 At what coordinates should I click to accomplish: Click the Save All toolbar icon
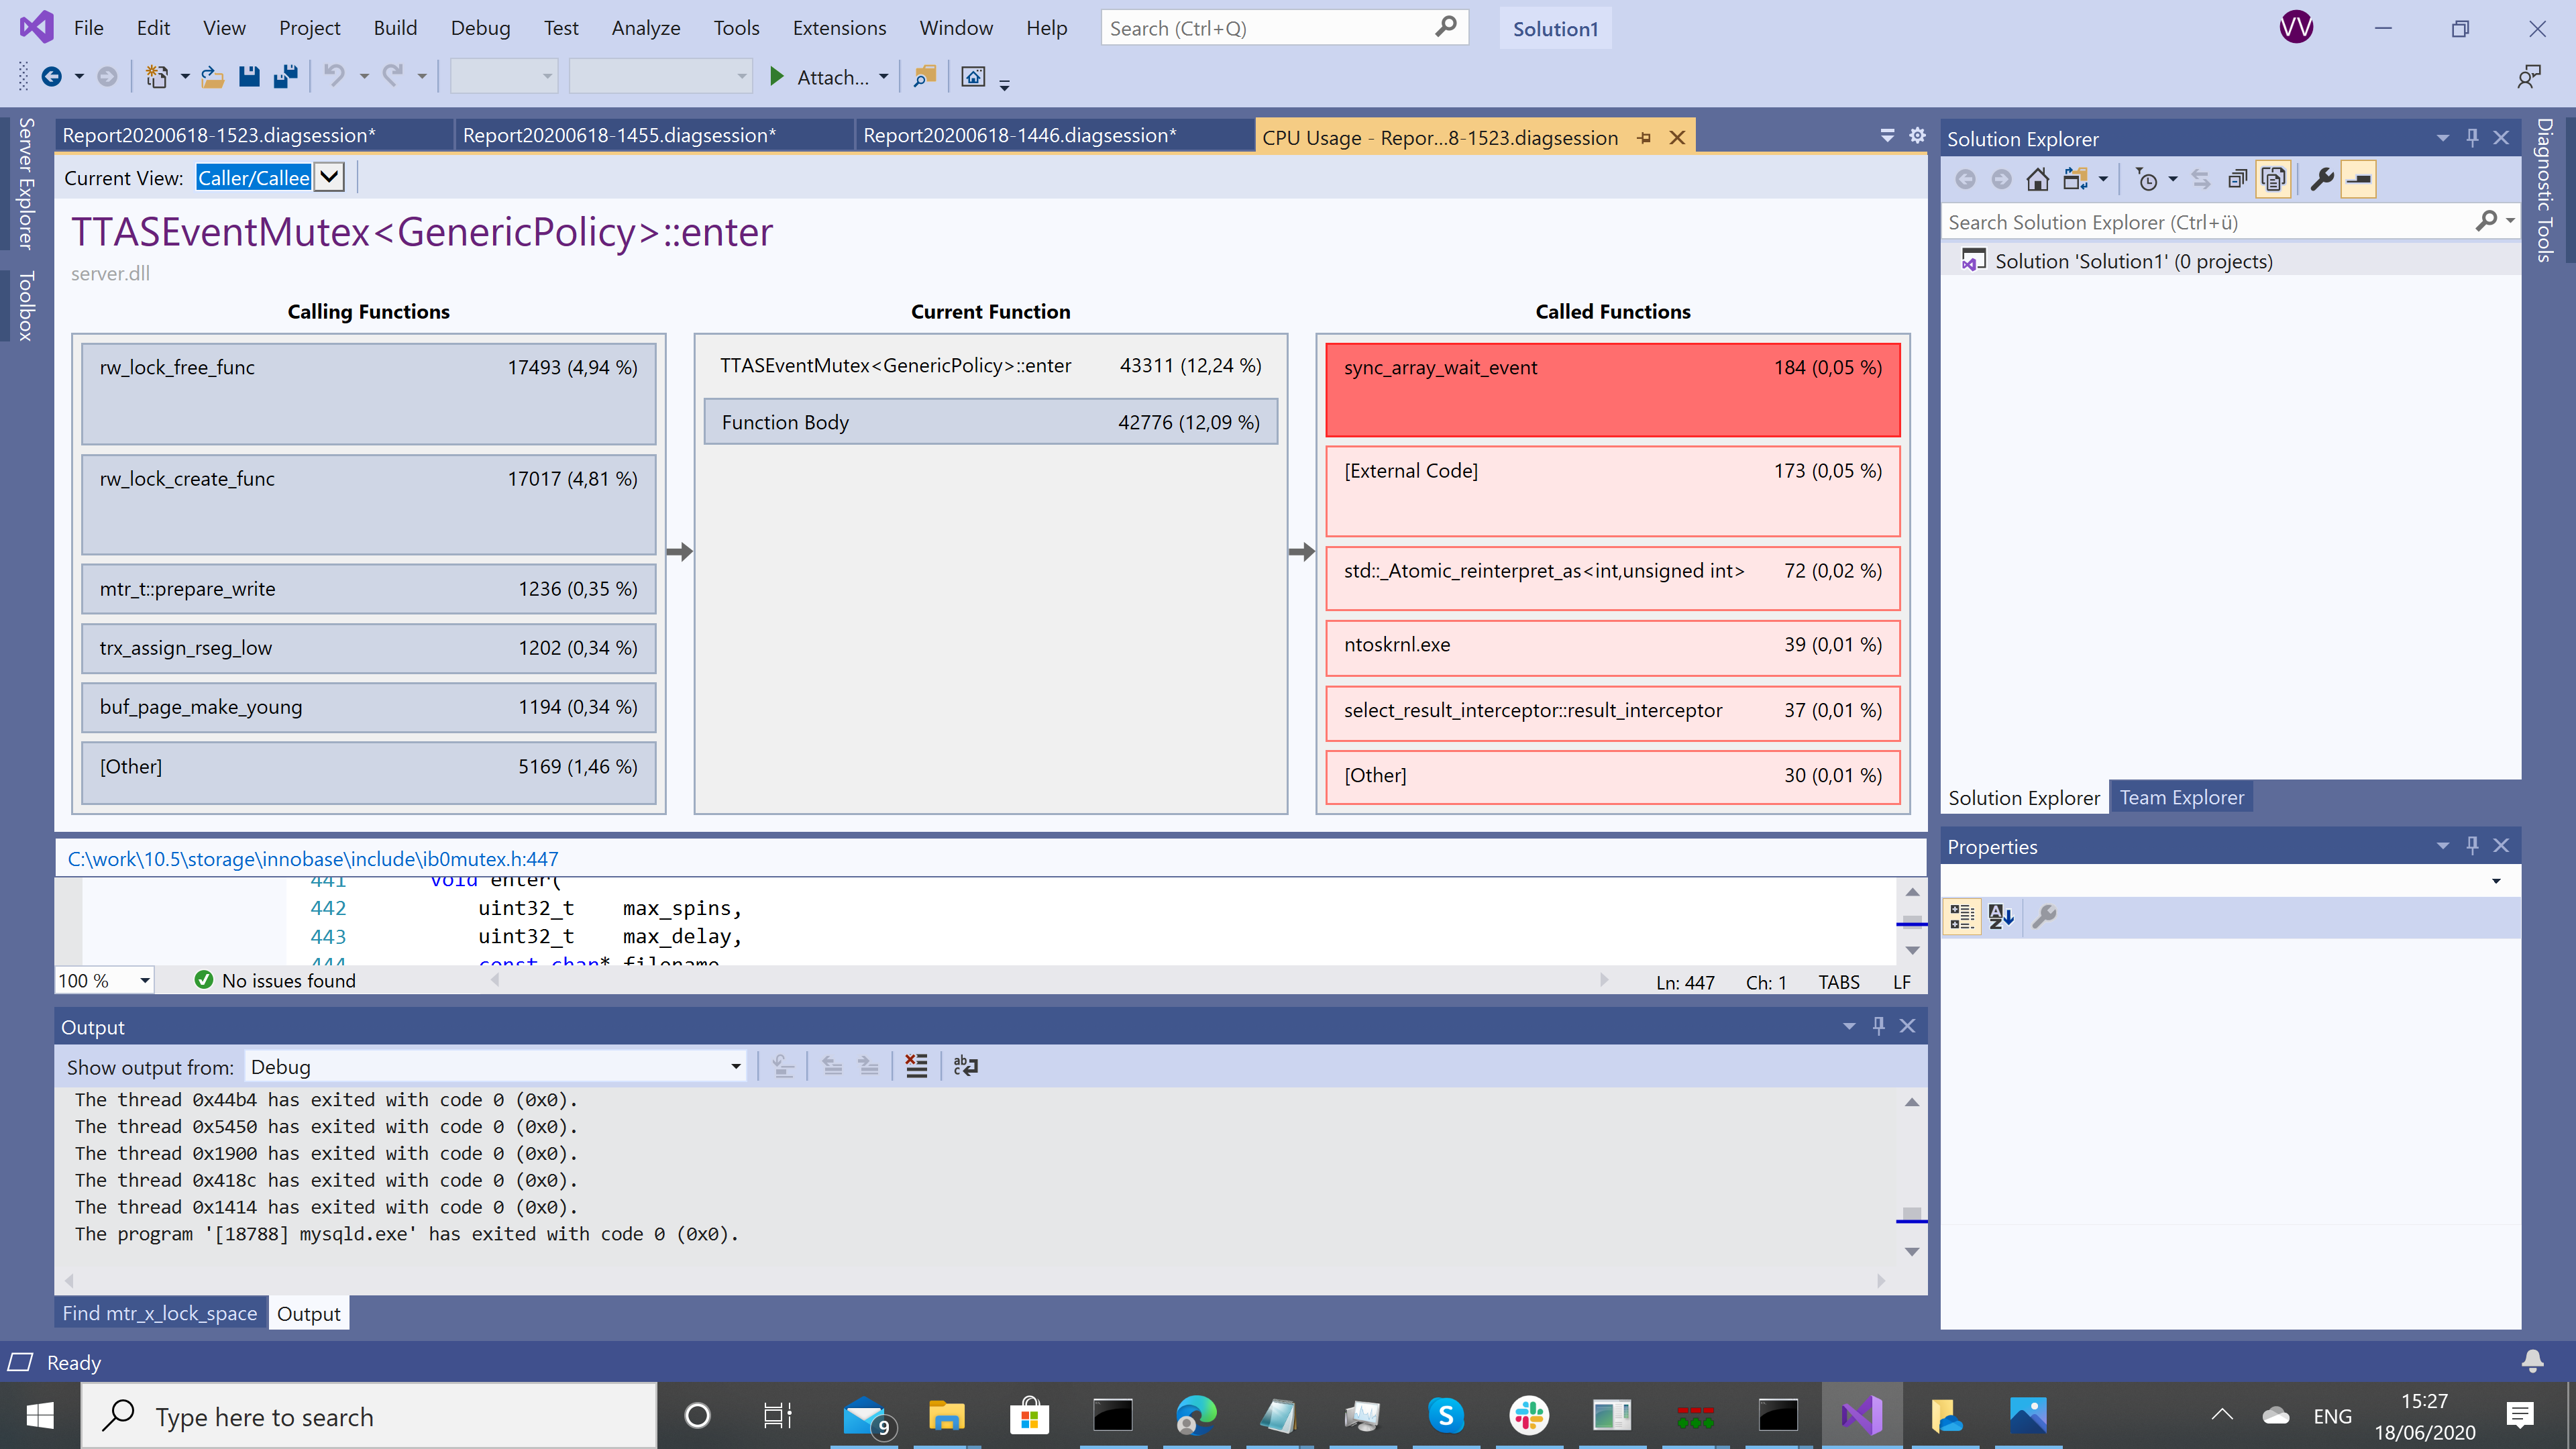pos(286,77)
